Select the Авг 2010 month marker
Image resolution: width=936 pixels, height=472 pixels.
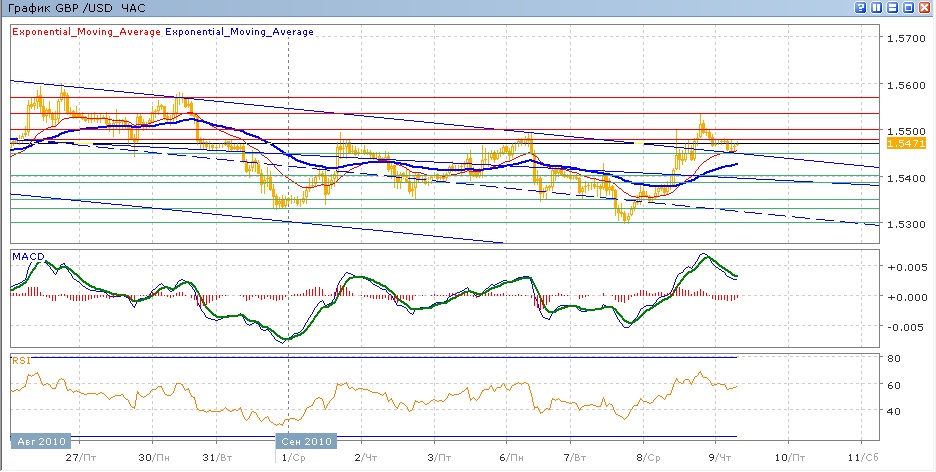coord(41,441)
